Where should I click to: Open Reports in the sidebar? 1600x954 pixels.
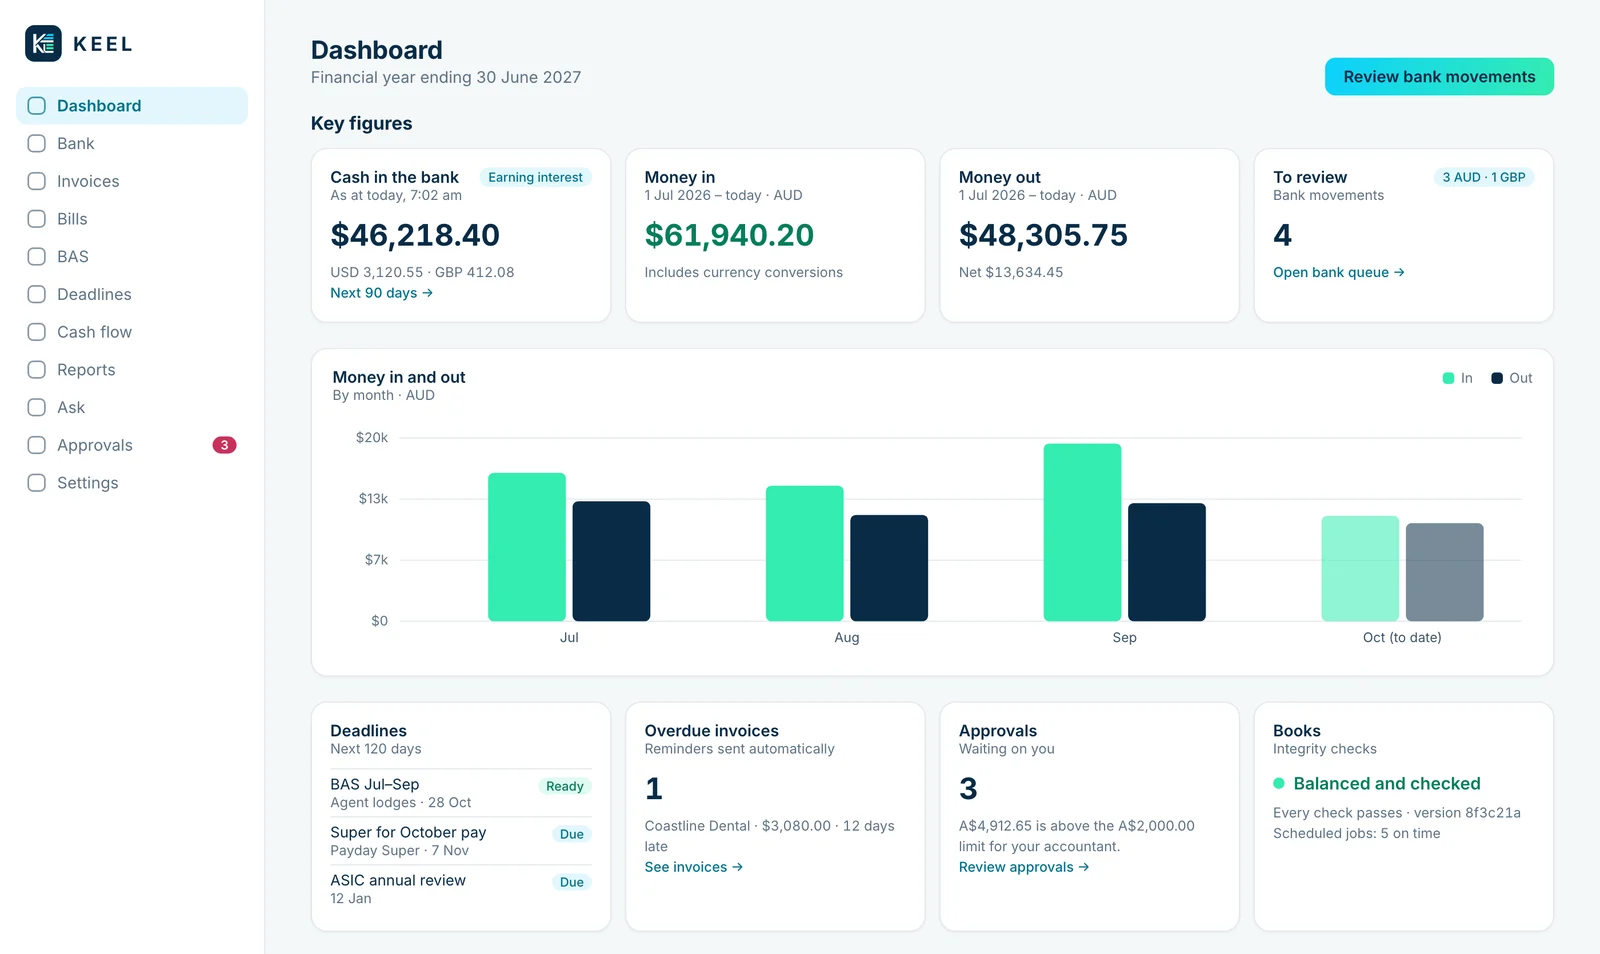(132, 370)
